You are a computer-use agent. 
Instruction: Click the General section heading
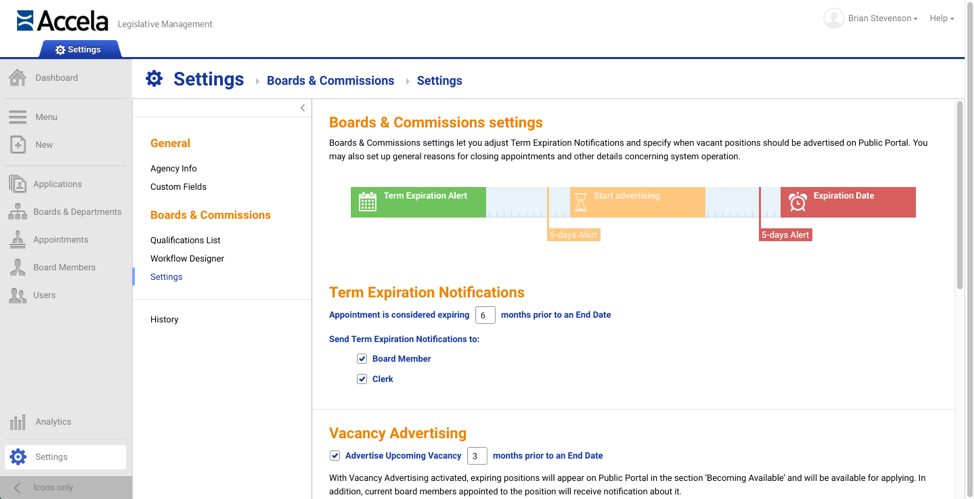(170, 144)
